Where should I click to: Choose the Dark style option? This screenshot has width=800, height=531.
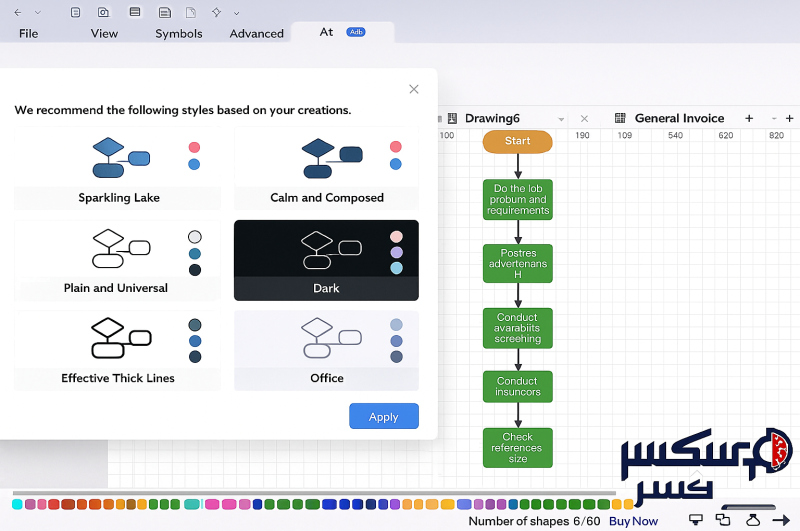pyautogui.click(x=326, y=260)
